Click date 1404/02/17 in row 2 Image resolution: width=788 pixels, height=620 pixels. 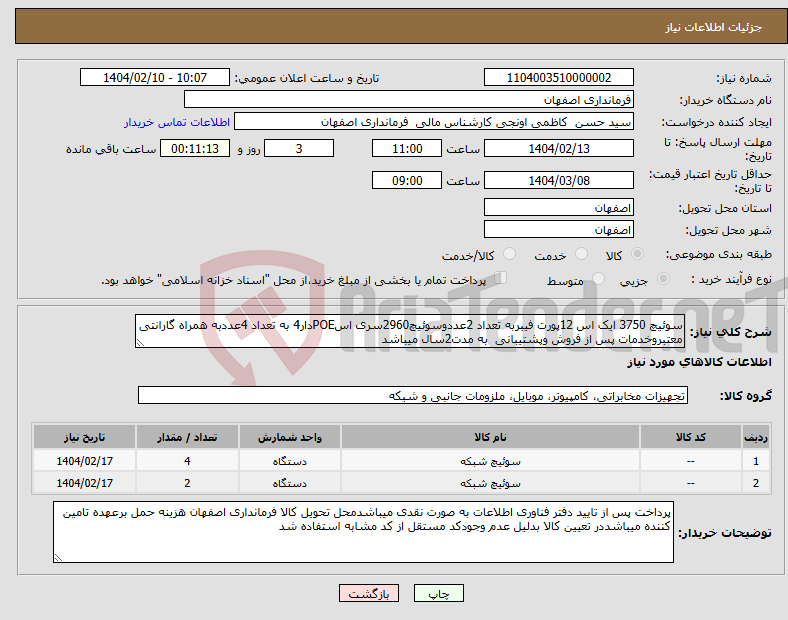tap(84, 483)
